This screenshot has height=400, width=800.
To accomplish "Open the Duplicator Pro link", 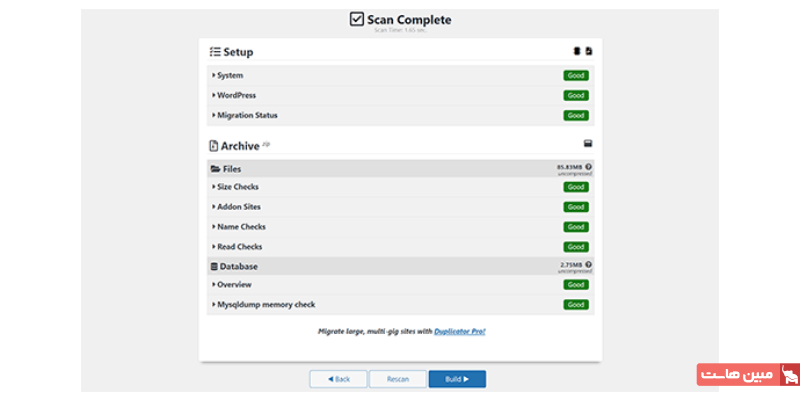I will coord(460,330).
